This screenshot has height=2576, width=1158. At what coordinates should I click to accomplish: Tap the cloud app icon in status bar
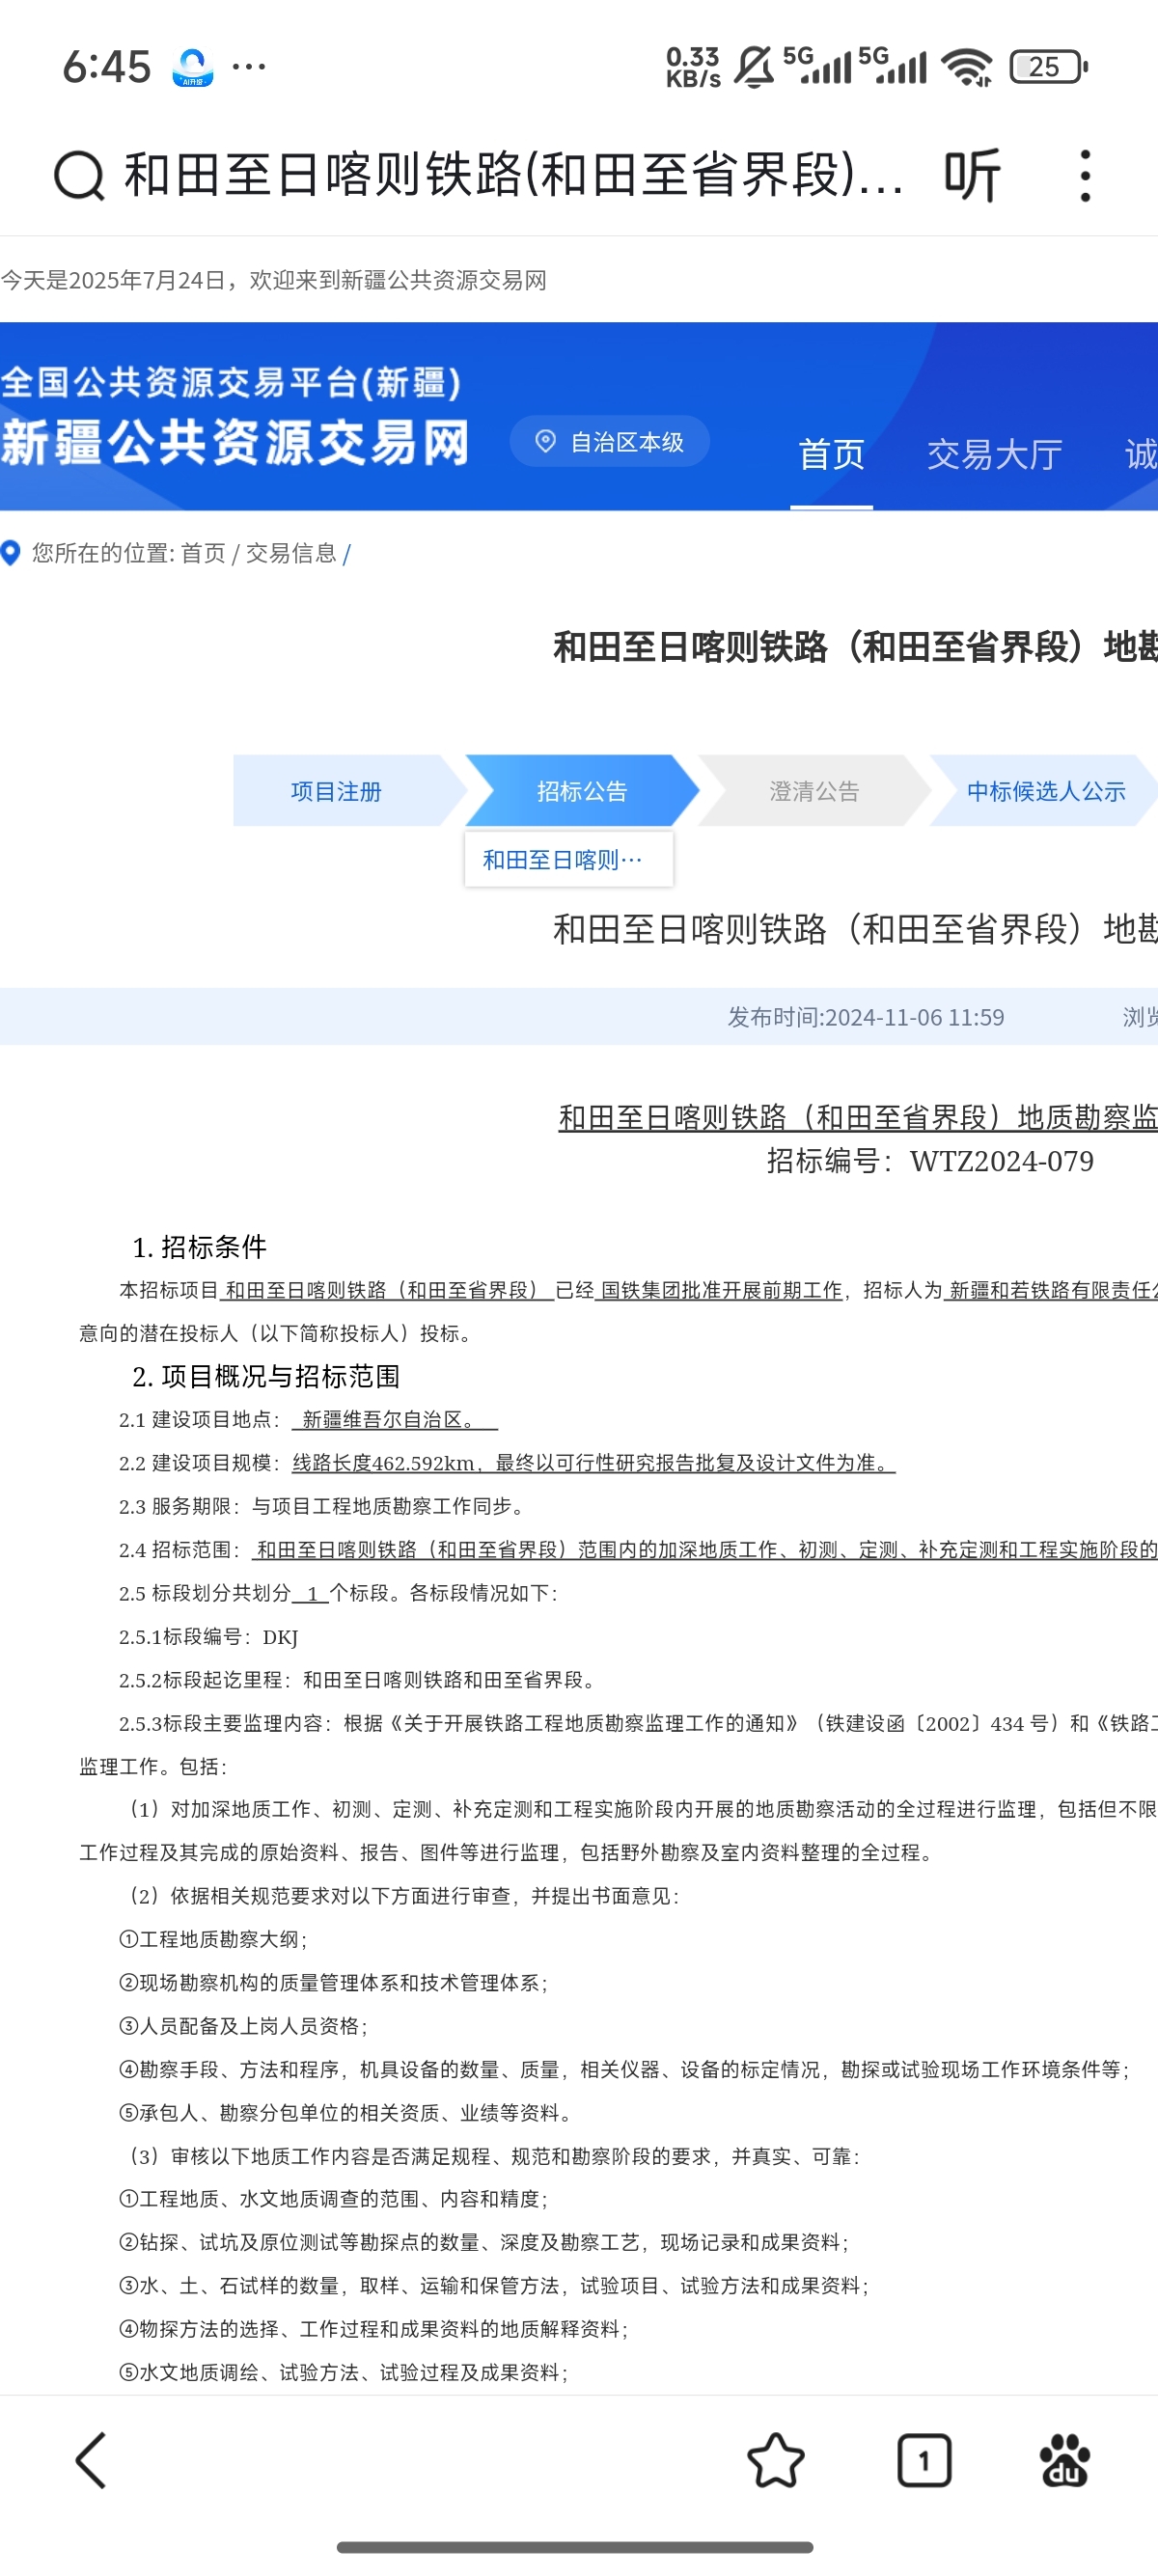pos(192,67)
